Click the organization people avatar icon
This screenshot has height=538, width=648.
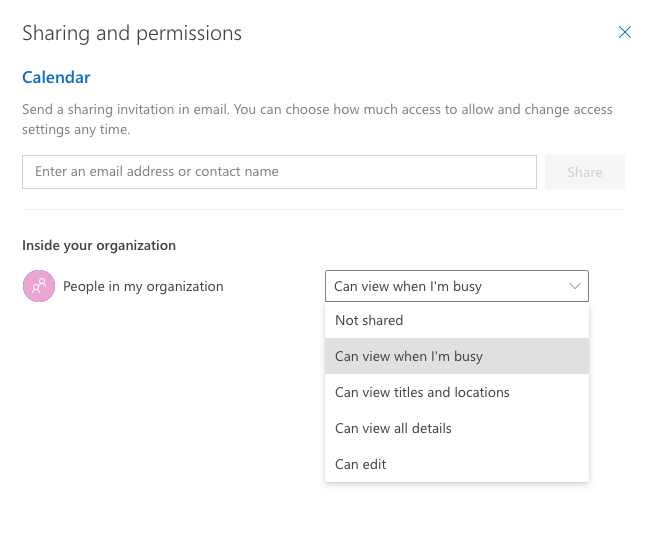point(38,287)
